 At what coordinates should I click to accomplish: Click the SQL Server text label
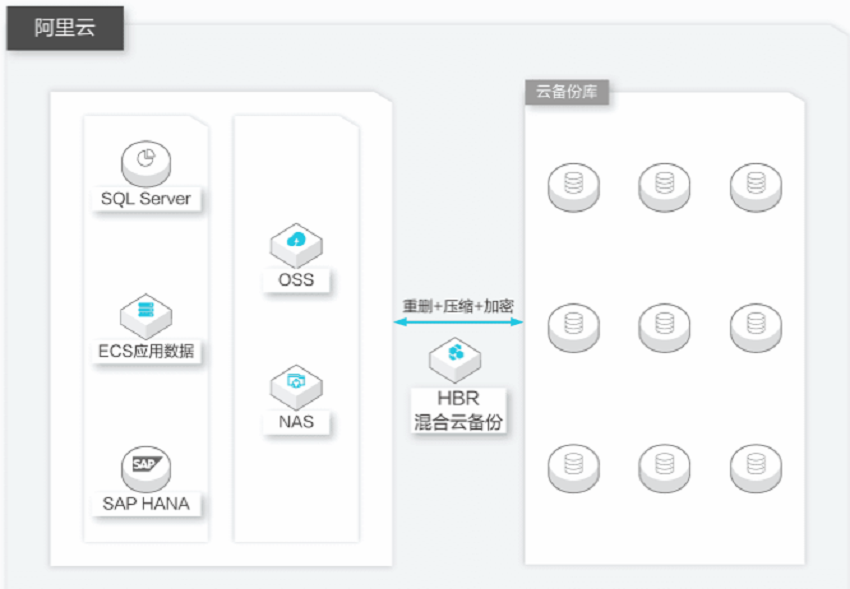point(146,199)
